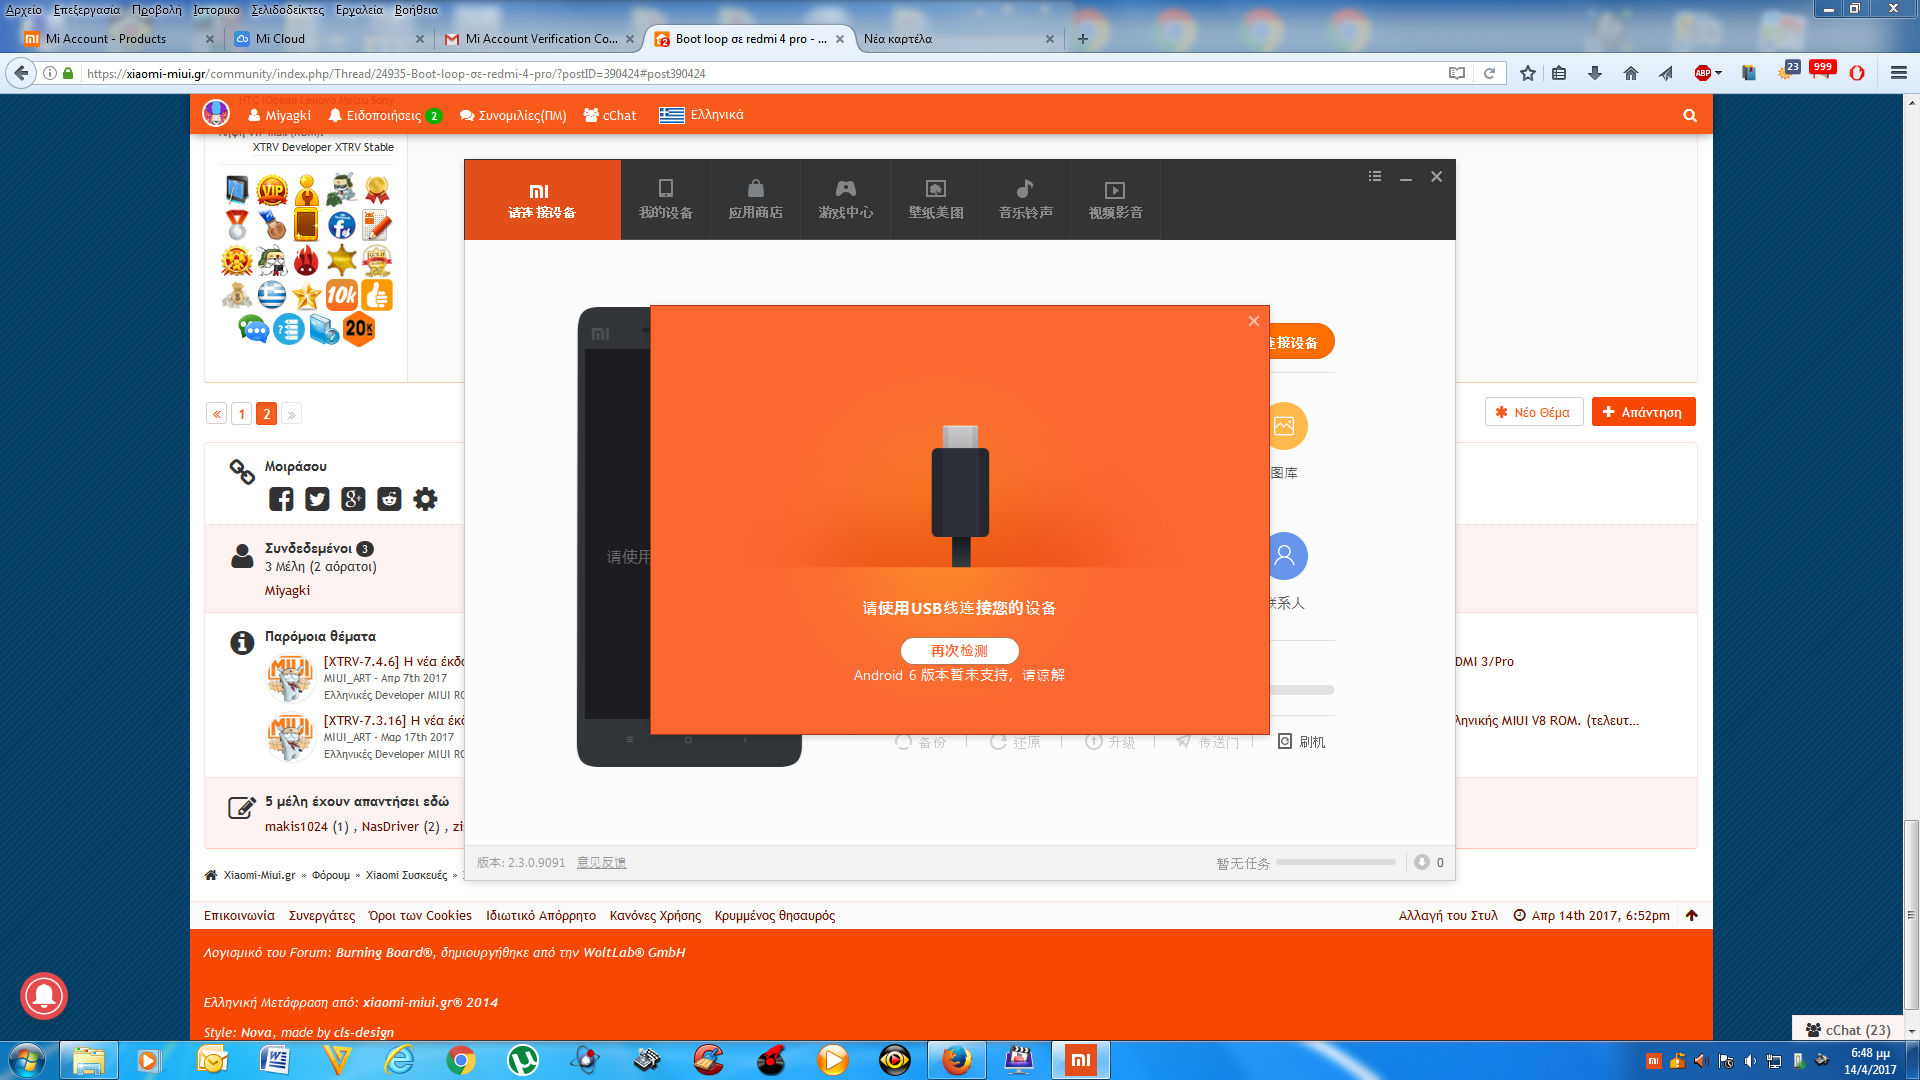Open the 游戏中心 game center tab

click(845, 199)
